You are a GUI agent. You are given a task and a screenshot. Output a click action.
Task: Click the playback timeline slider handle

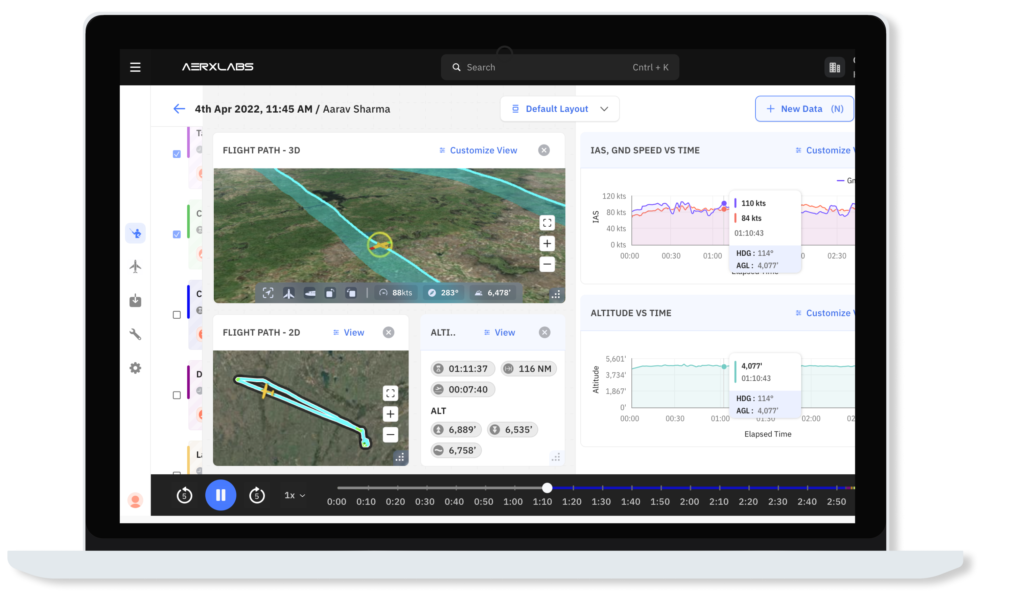pos(547,488)
